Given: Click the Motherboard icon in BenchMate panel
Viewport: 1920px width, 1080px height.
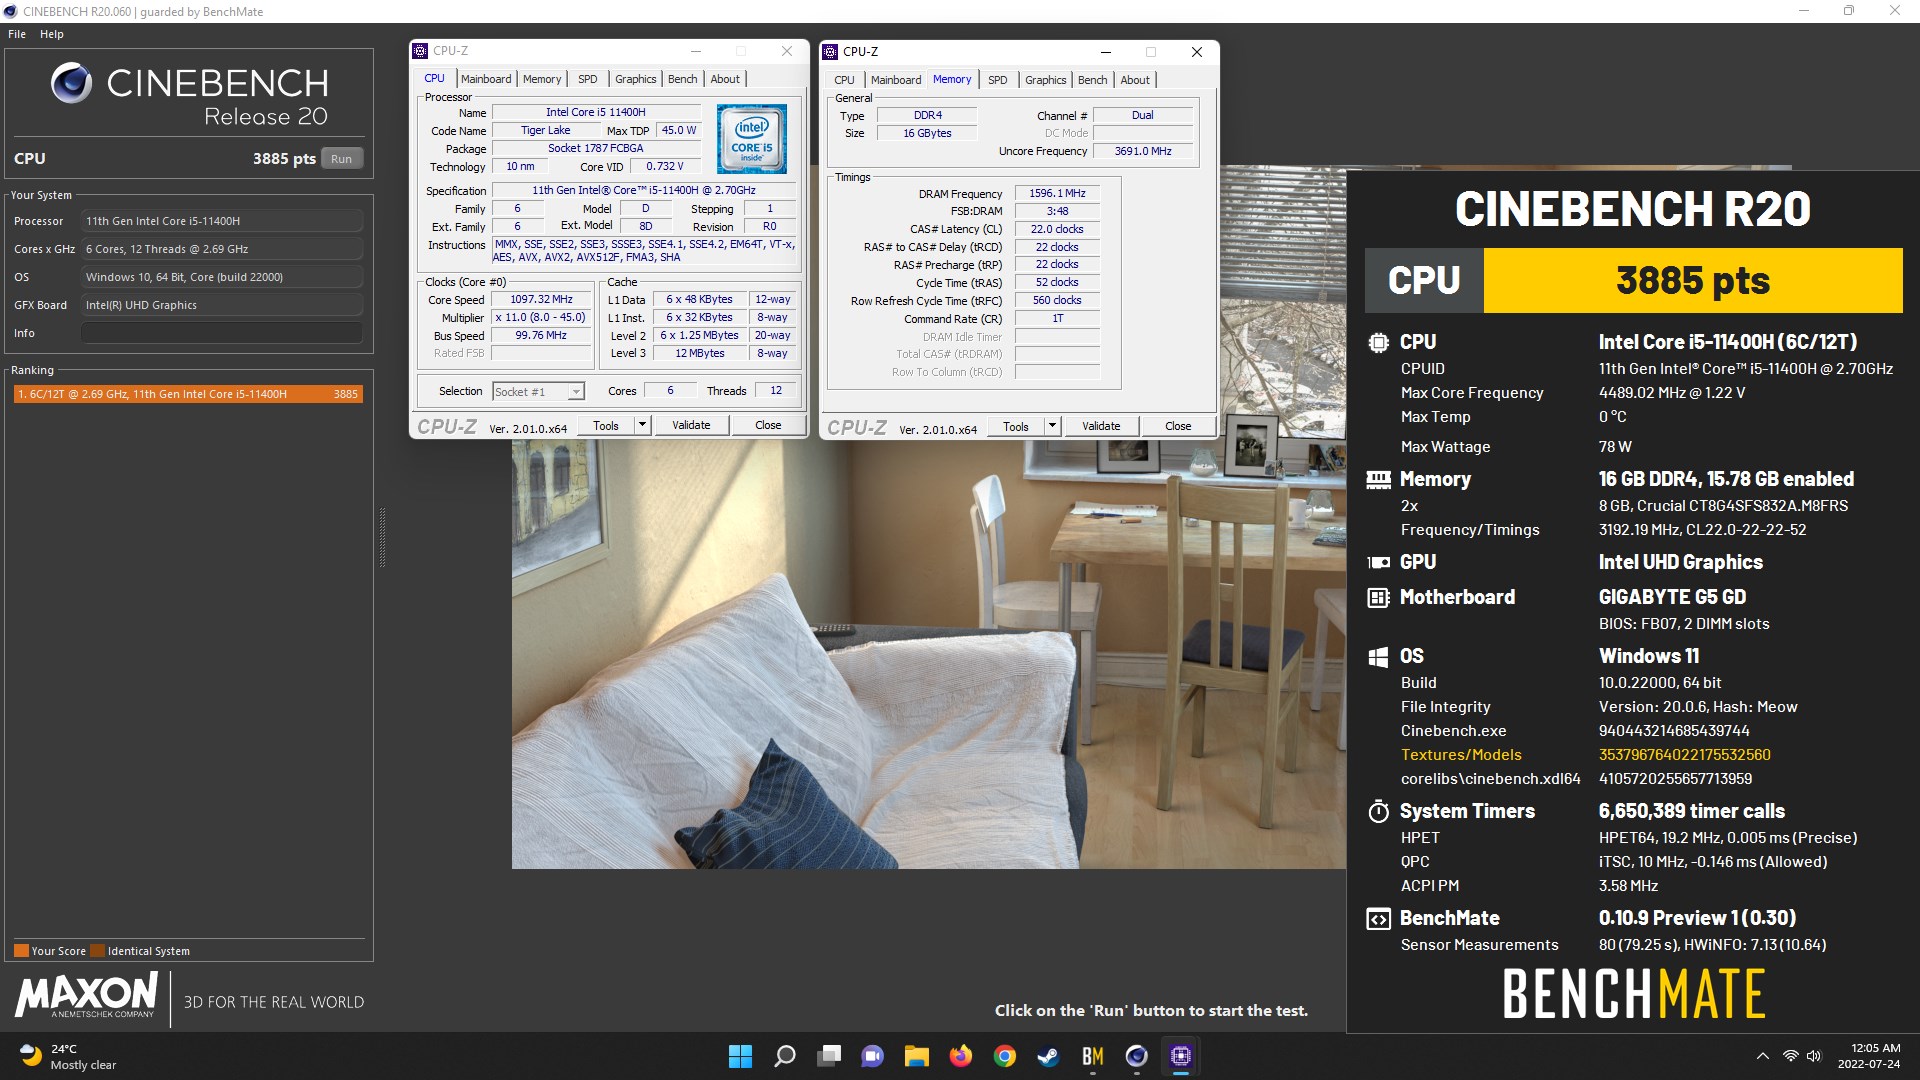Looking at the screenshot, I should (1379, 598).
